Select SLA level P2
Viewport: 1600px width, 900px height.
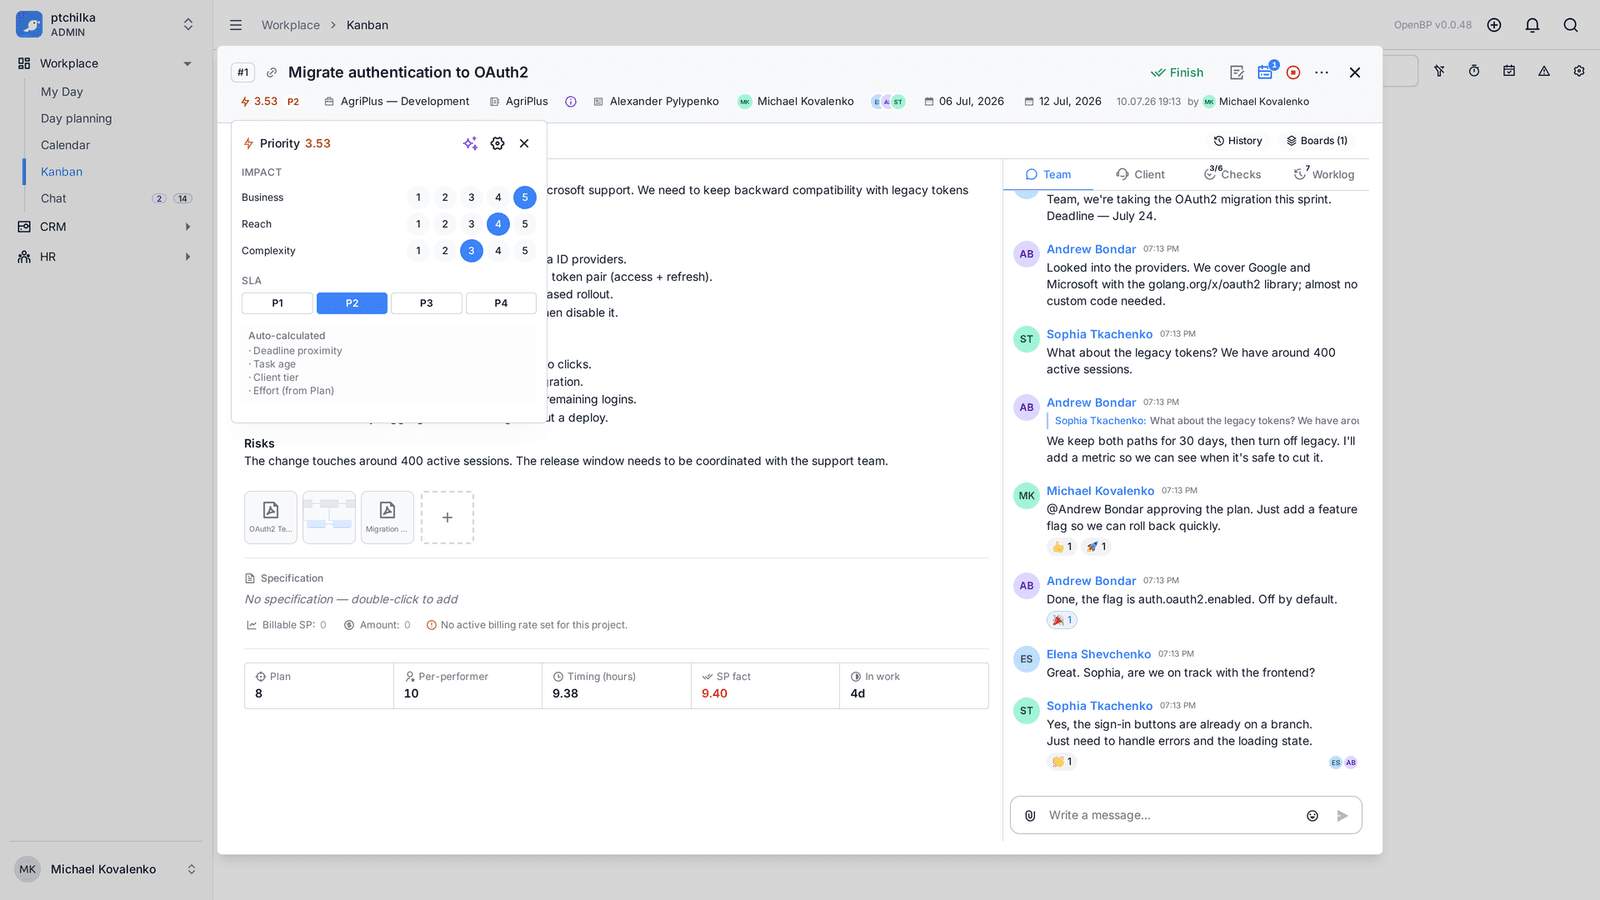click(352, 303)
